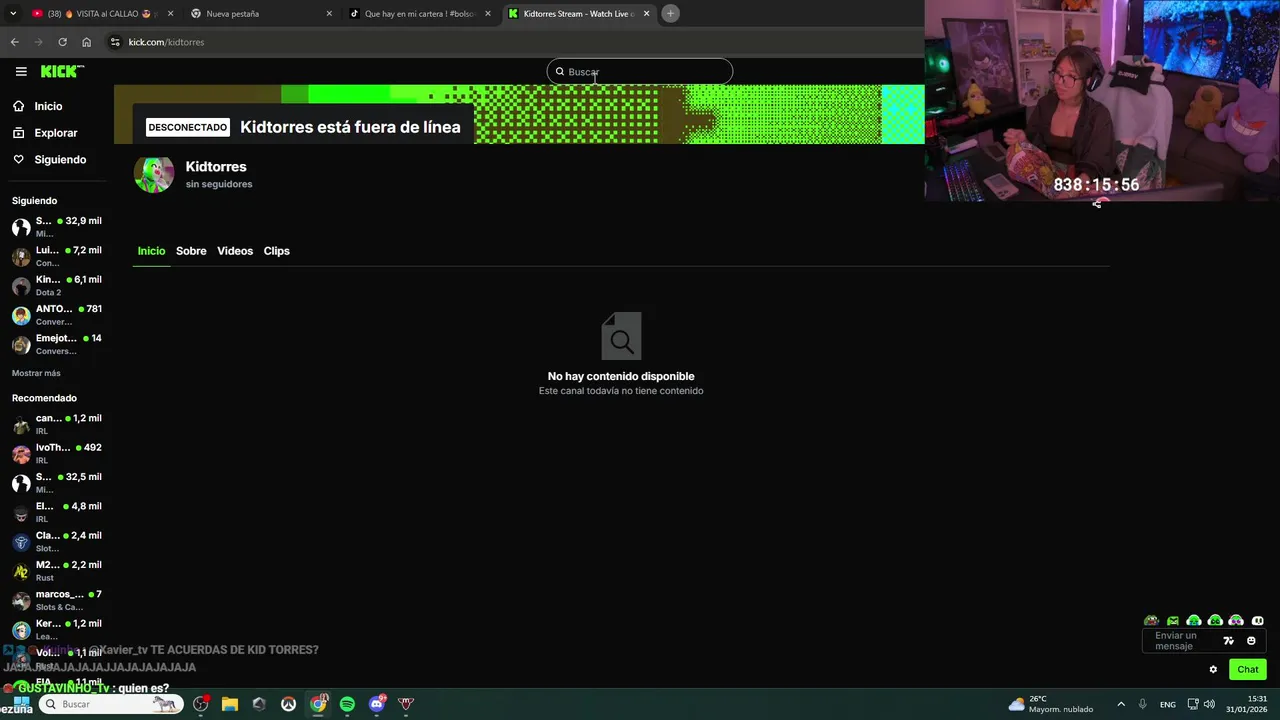Open followed channel with 32,9 mil viewers
The width and height of the screenshot is (1280, 720).
point(57,227)
